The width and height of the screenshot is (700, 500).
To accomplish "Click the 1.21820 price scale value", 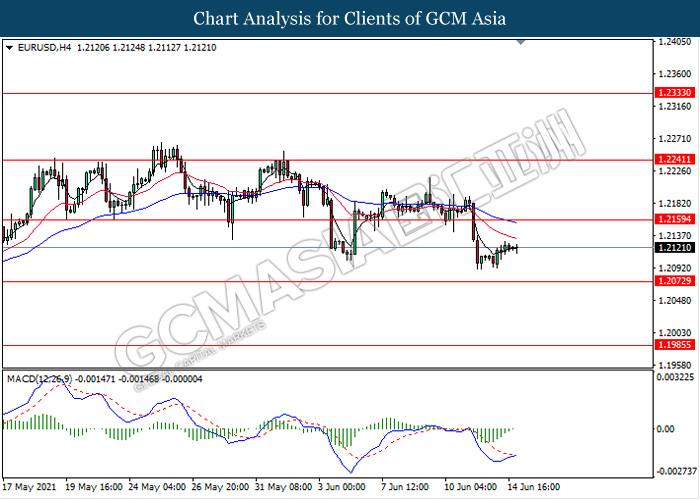I will click(x=675, y=204).
